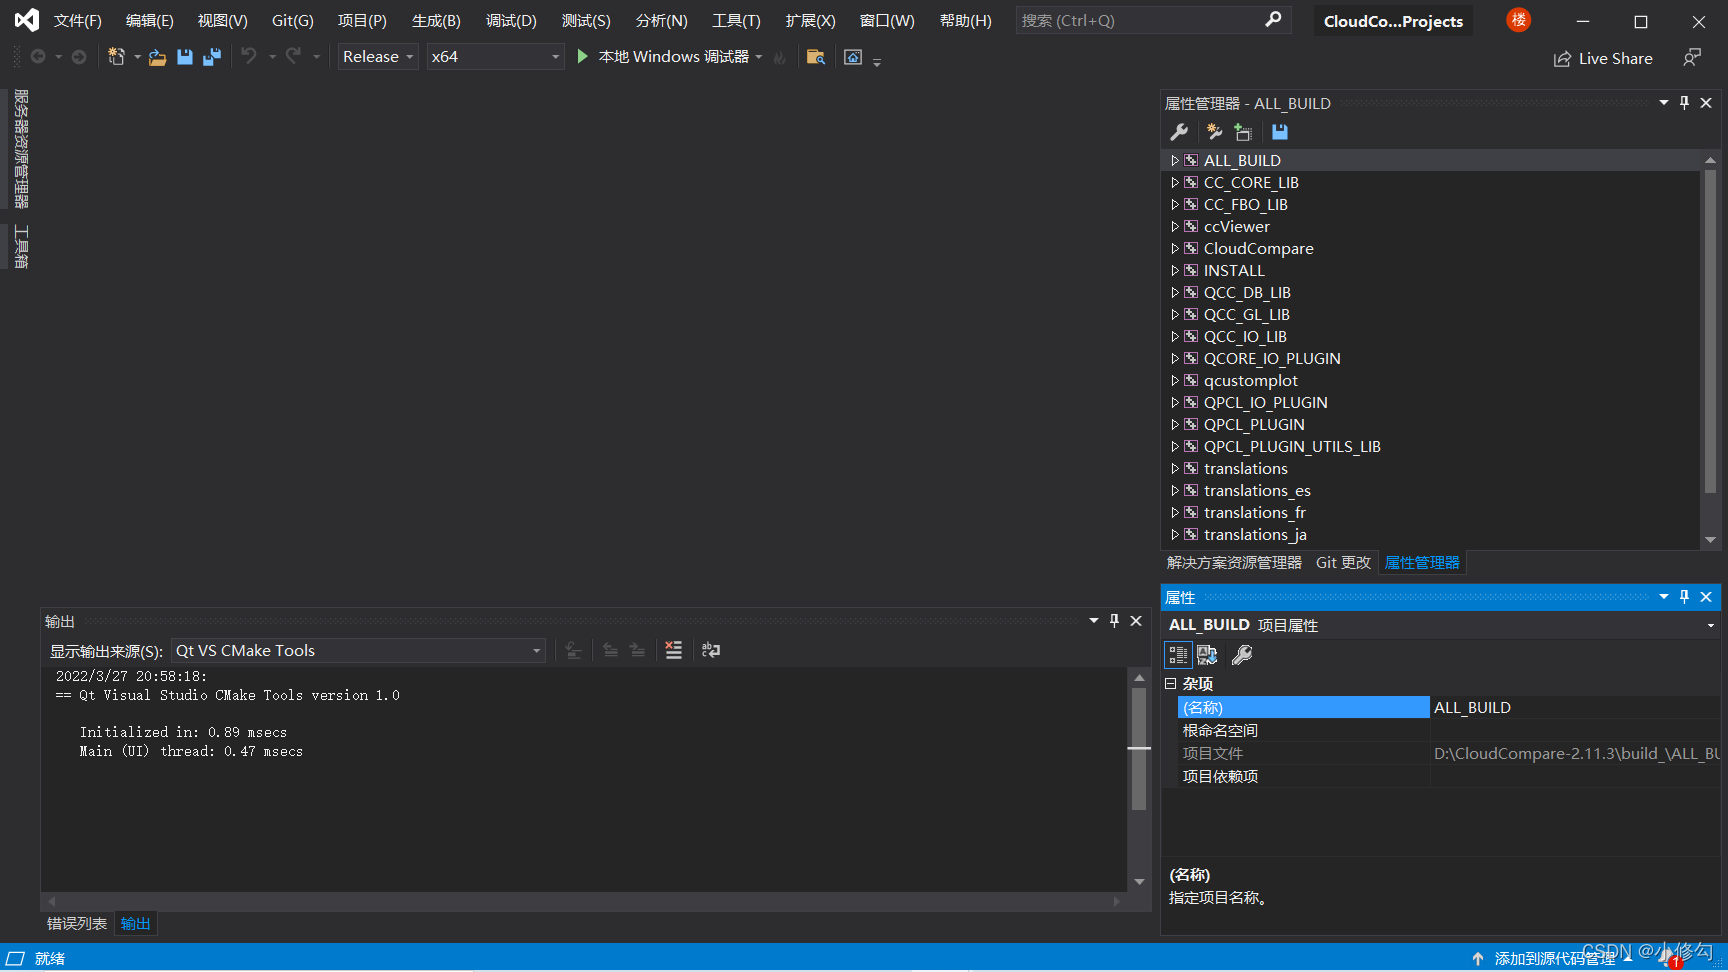
Task: Click the Visual Studio logo icon
Action: [x=27, y=20]
